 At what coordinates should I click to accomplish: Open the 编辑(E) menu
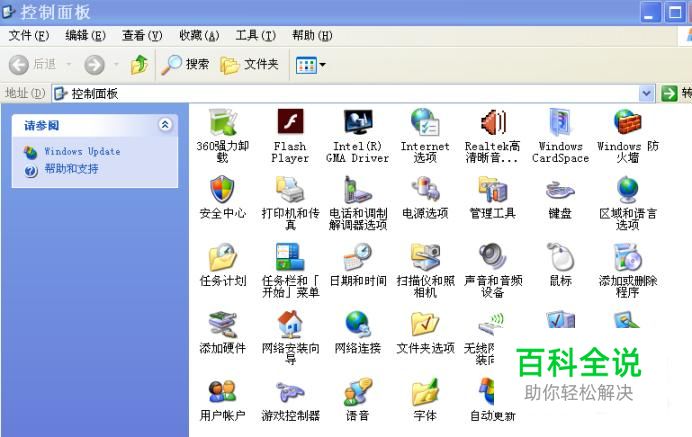tap(85, 35)
